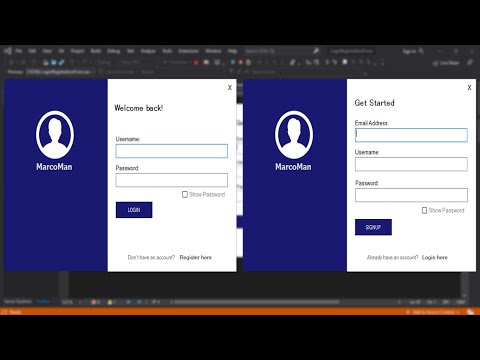The height and width of the screenshot is (360, 480).
Task: Click the editor's horizontal scrollbar at the bottom
Action: click(257, 302)
